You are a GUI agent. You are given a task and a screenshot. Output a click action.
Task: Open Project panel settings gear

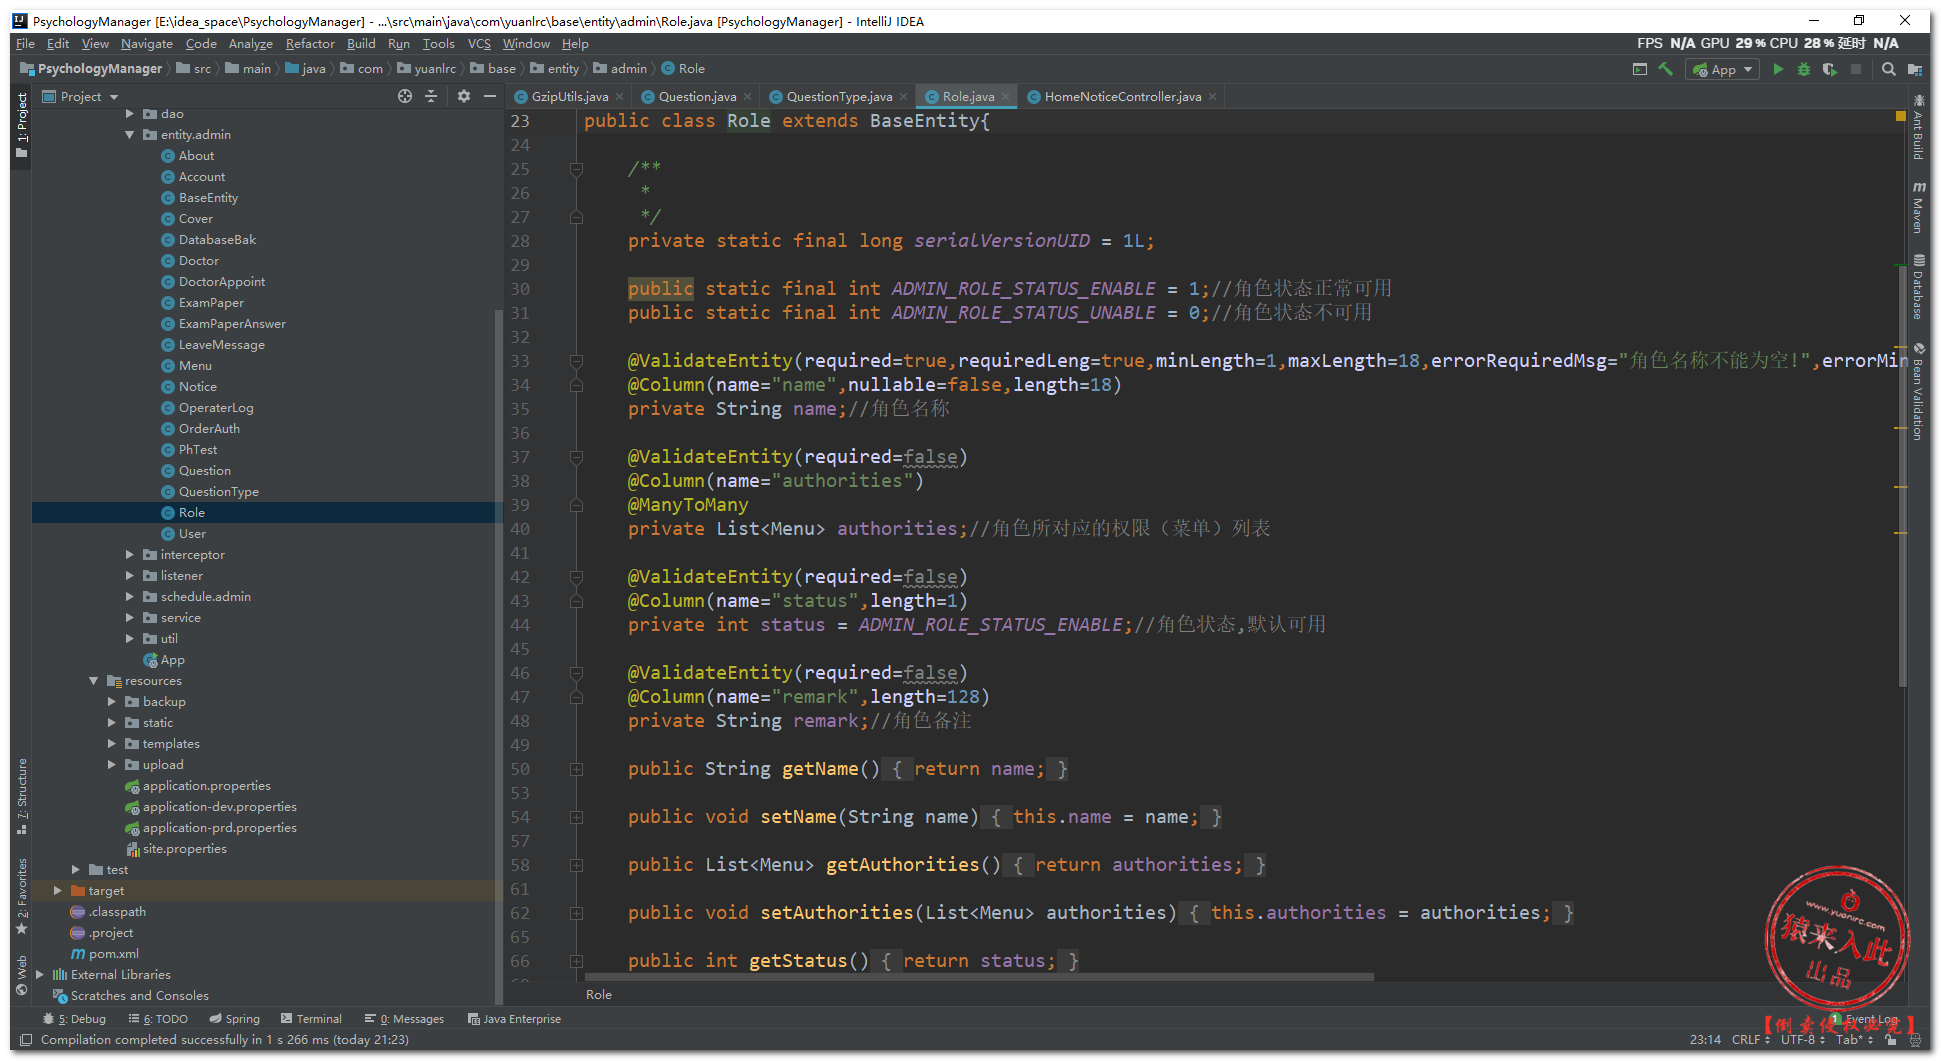463,96
